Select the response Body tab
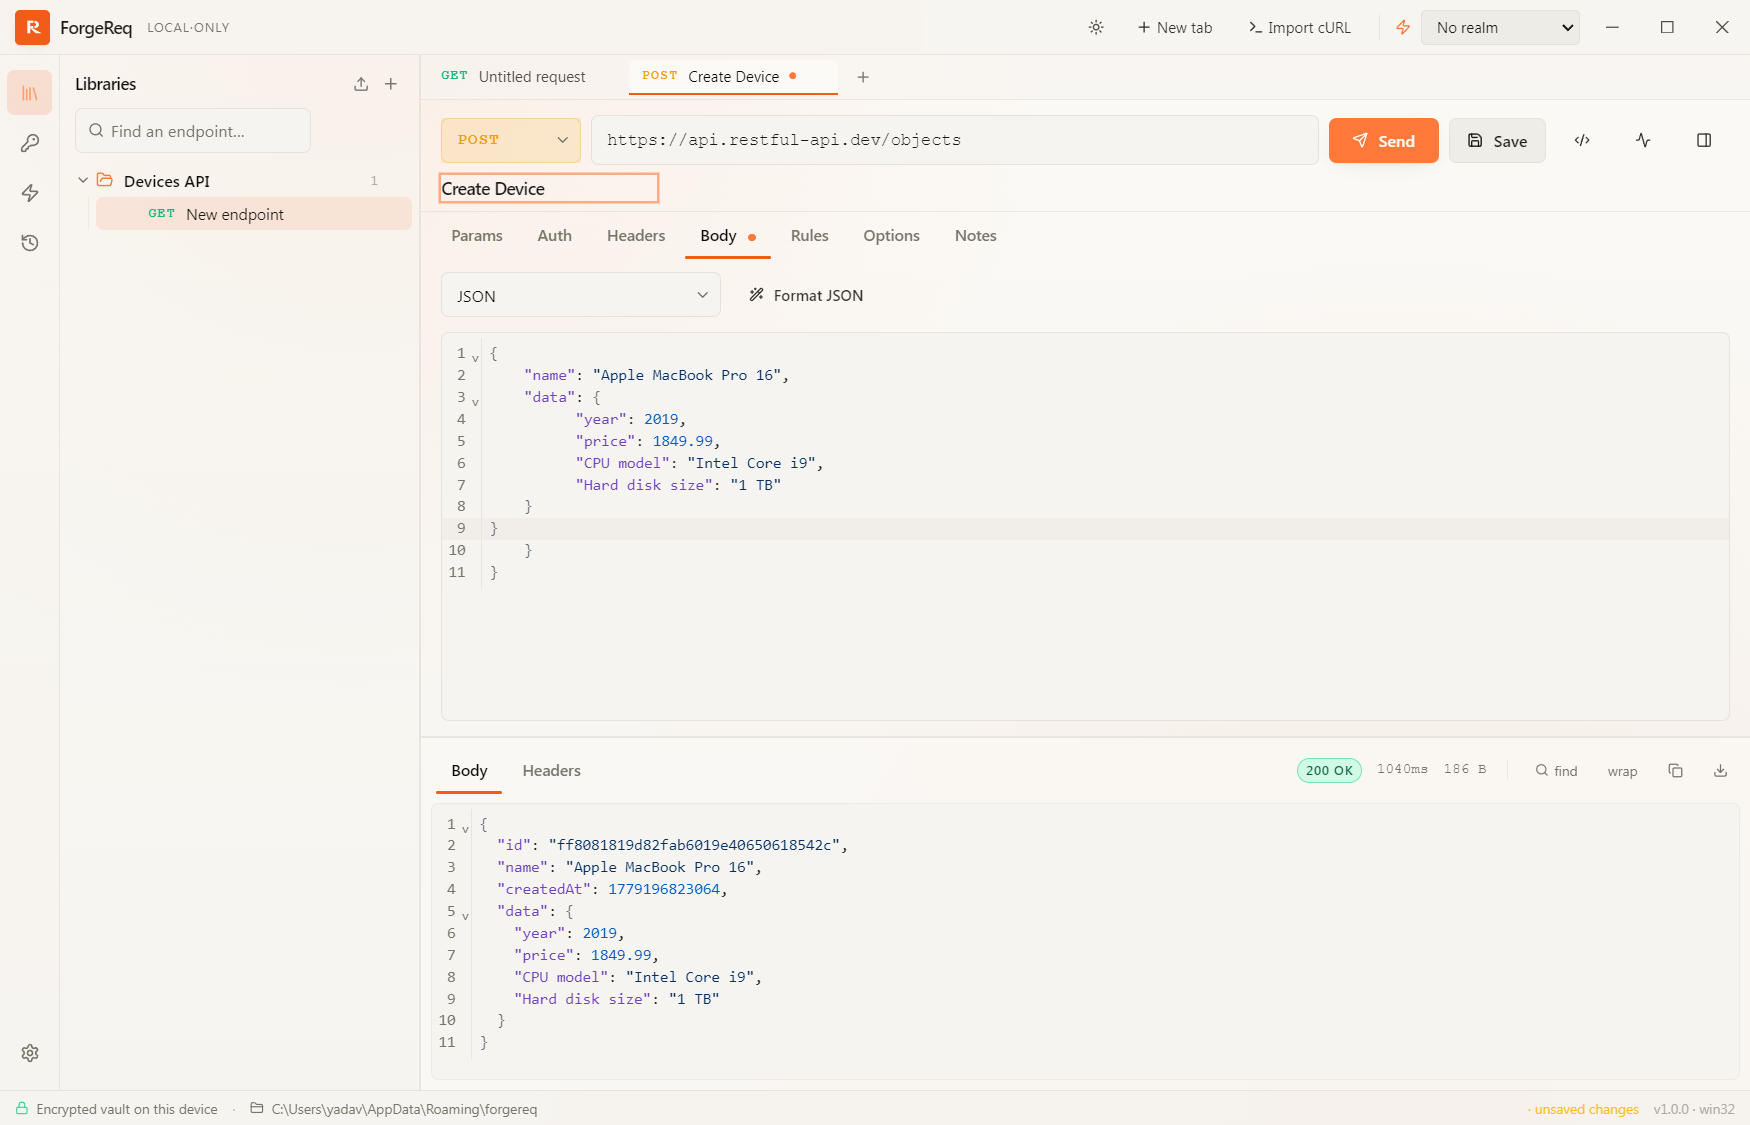This screenshot has width=1750, height=1125. pos(469,771)
